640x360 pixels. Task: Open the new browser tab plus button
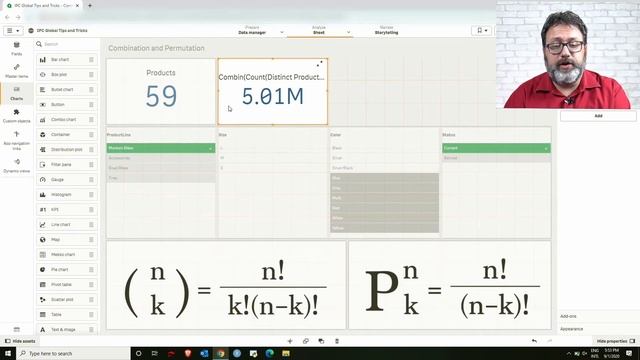[x=90, y=6]
